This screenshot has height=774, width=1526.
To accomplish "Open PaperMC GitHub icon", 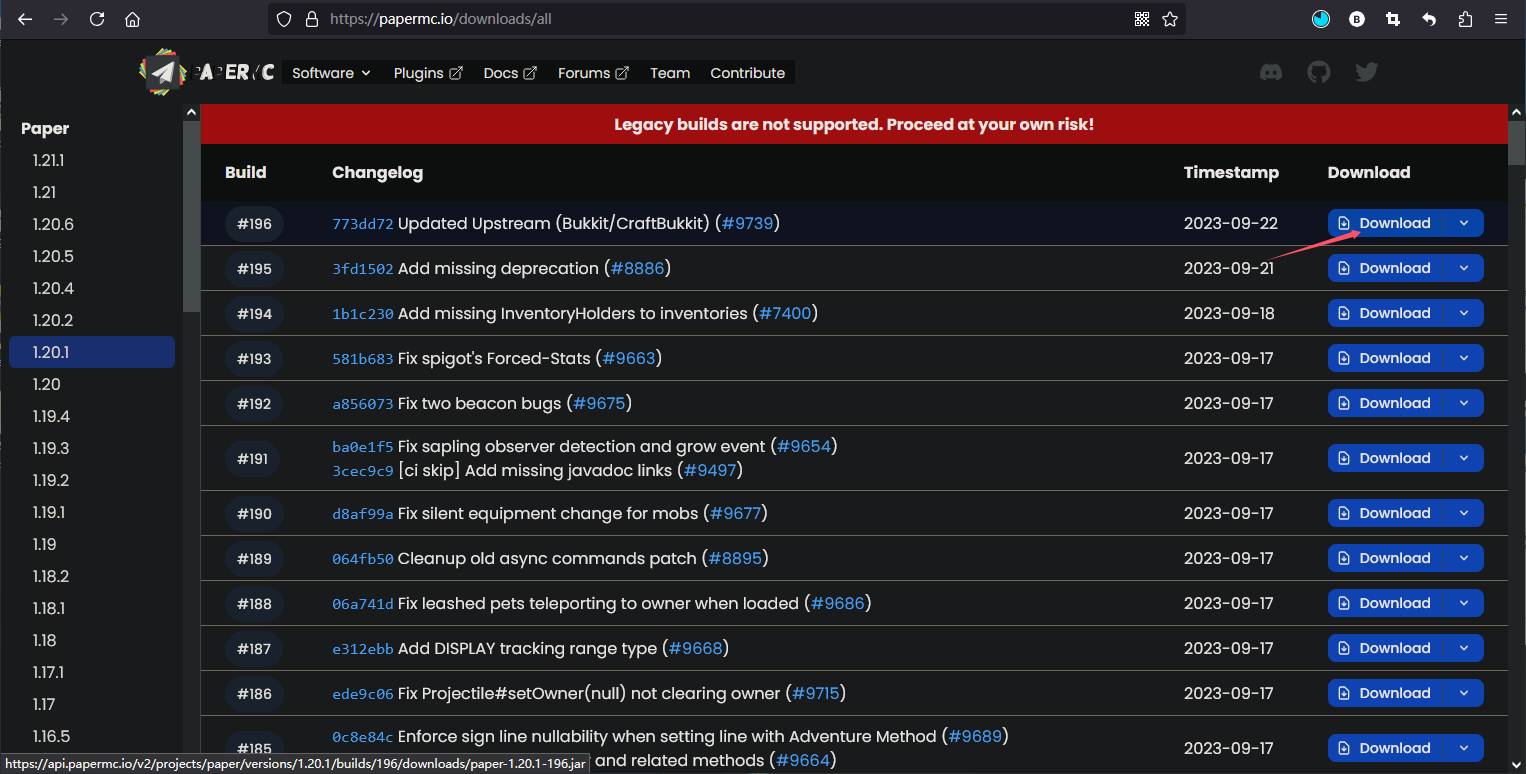I will click(x=1319, y=72).
